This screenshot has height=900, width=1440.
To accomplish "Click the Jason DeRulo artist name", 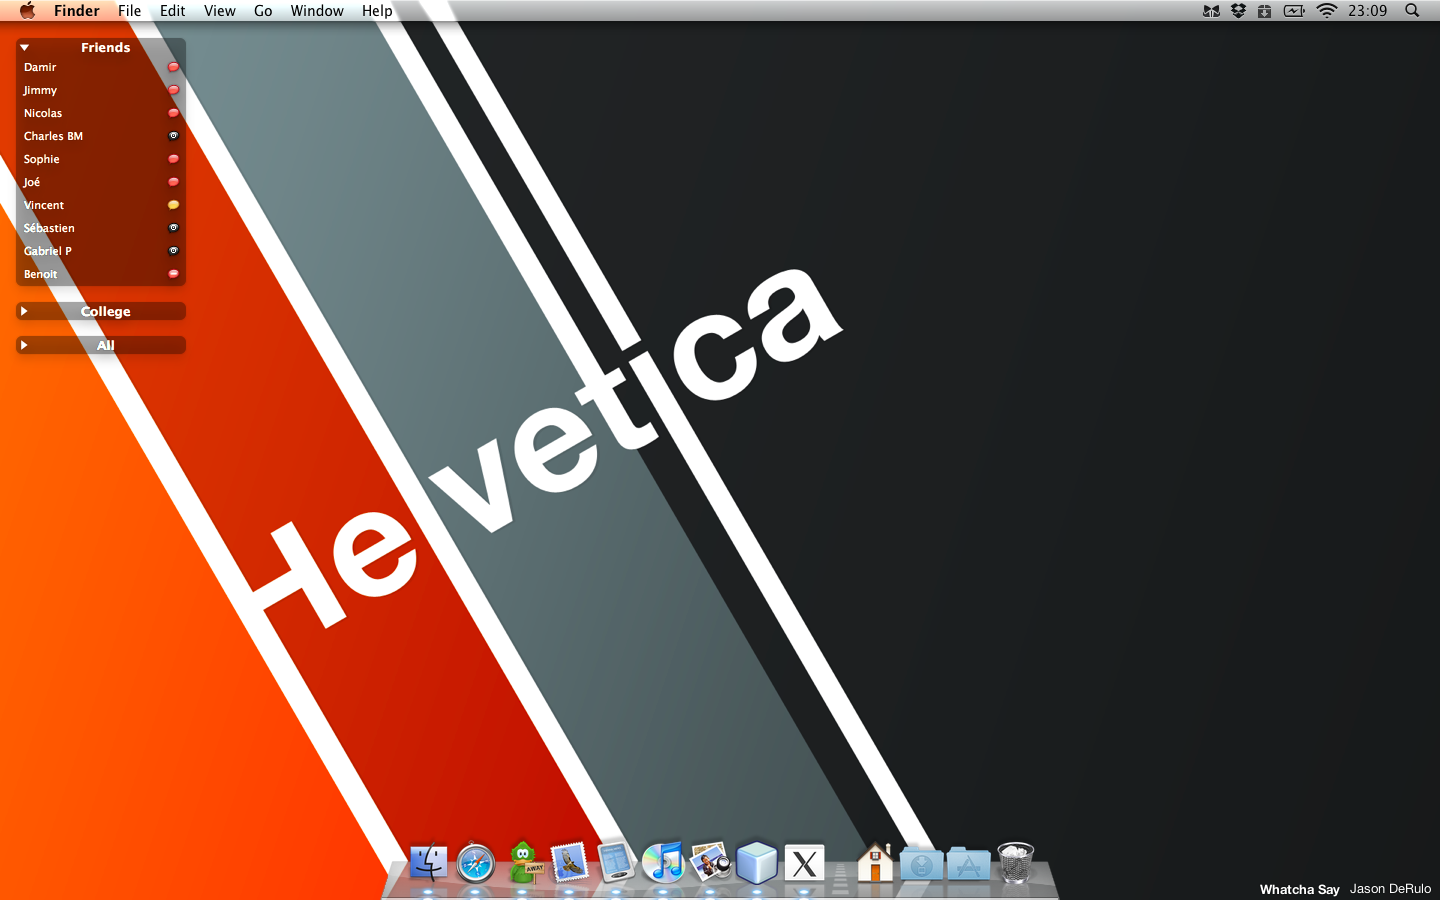I will point(1390,888).
